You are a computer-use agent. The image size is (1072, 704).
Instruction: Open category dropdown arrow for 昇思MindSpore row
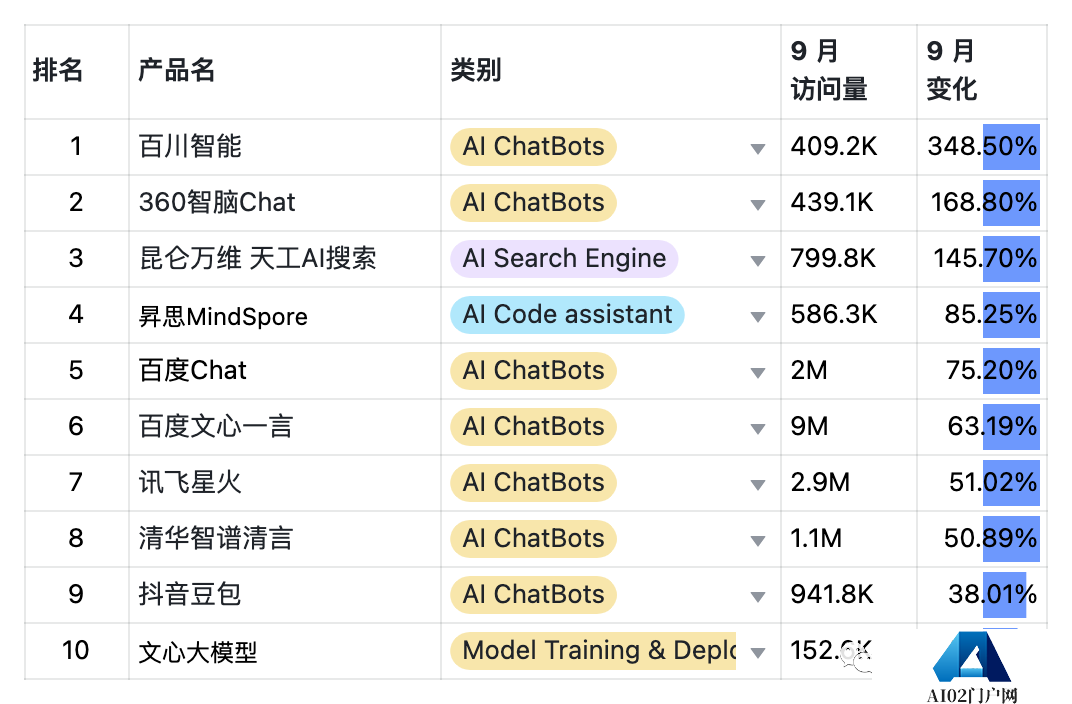tap(758, 316)
